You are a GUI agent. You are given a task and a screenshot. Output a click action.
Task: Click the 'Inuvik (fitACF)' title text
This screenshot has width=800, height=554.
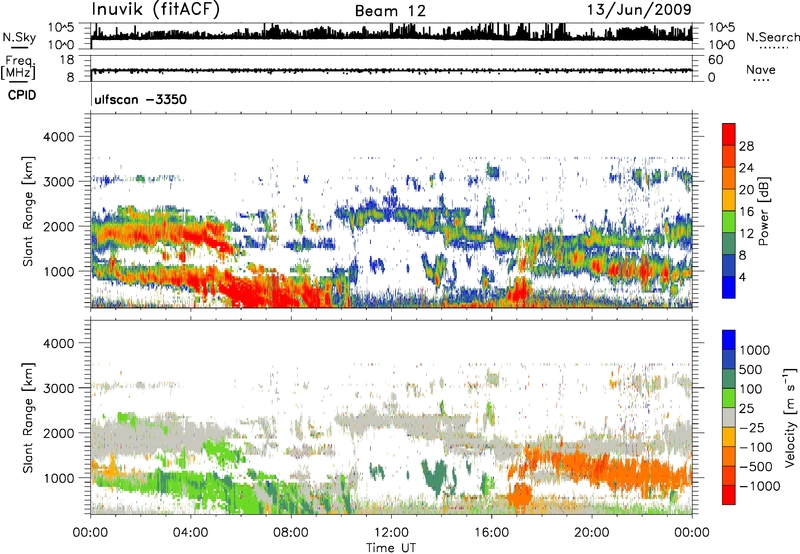[156, 10]
